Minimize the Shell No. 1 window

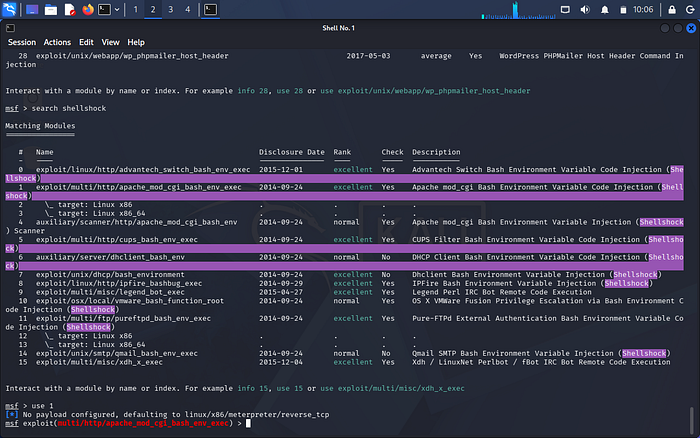click(x=664, y=28)
